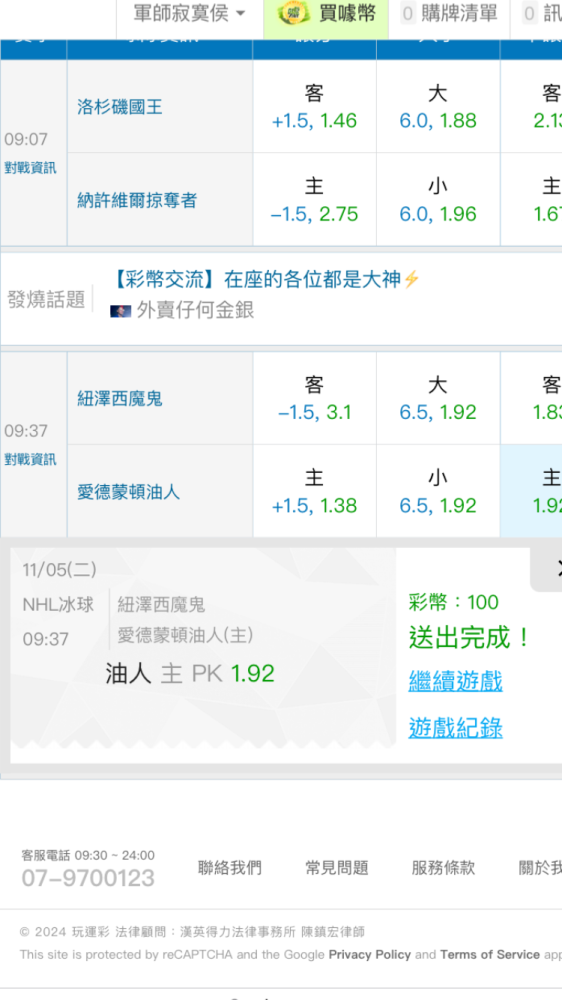Click the 外賣仔何金銀 avatar thumbnail
Viewport: 562px width, 1000px height.
121,311
